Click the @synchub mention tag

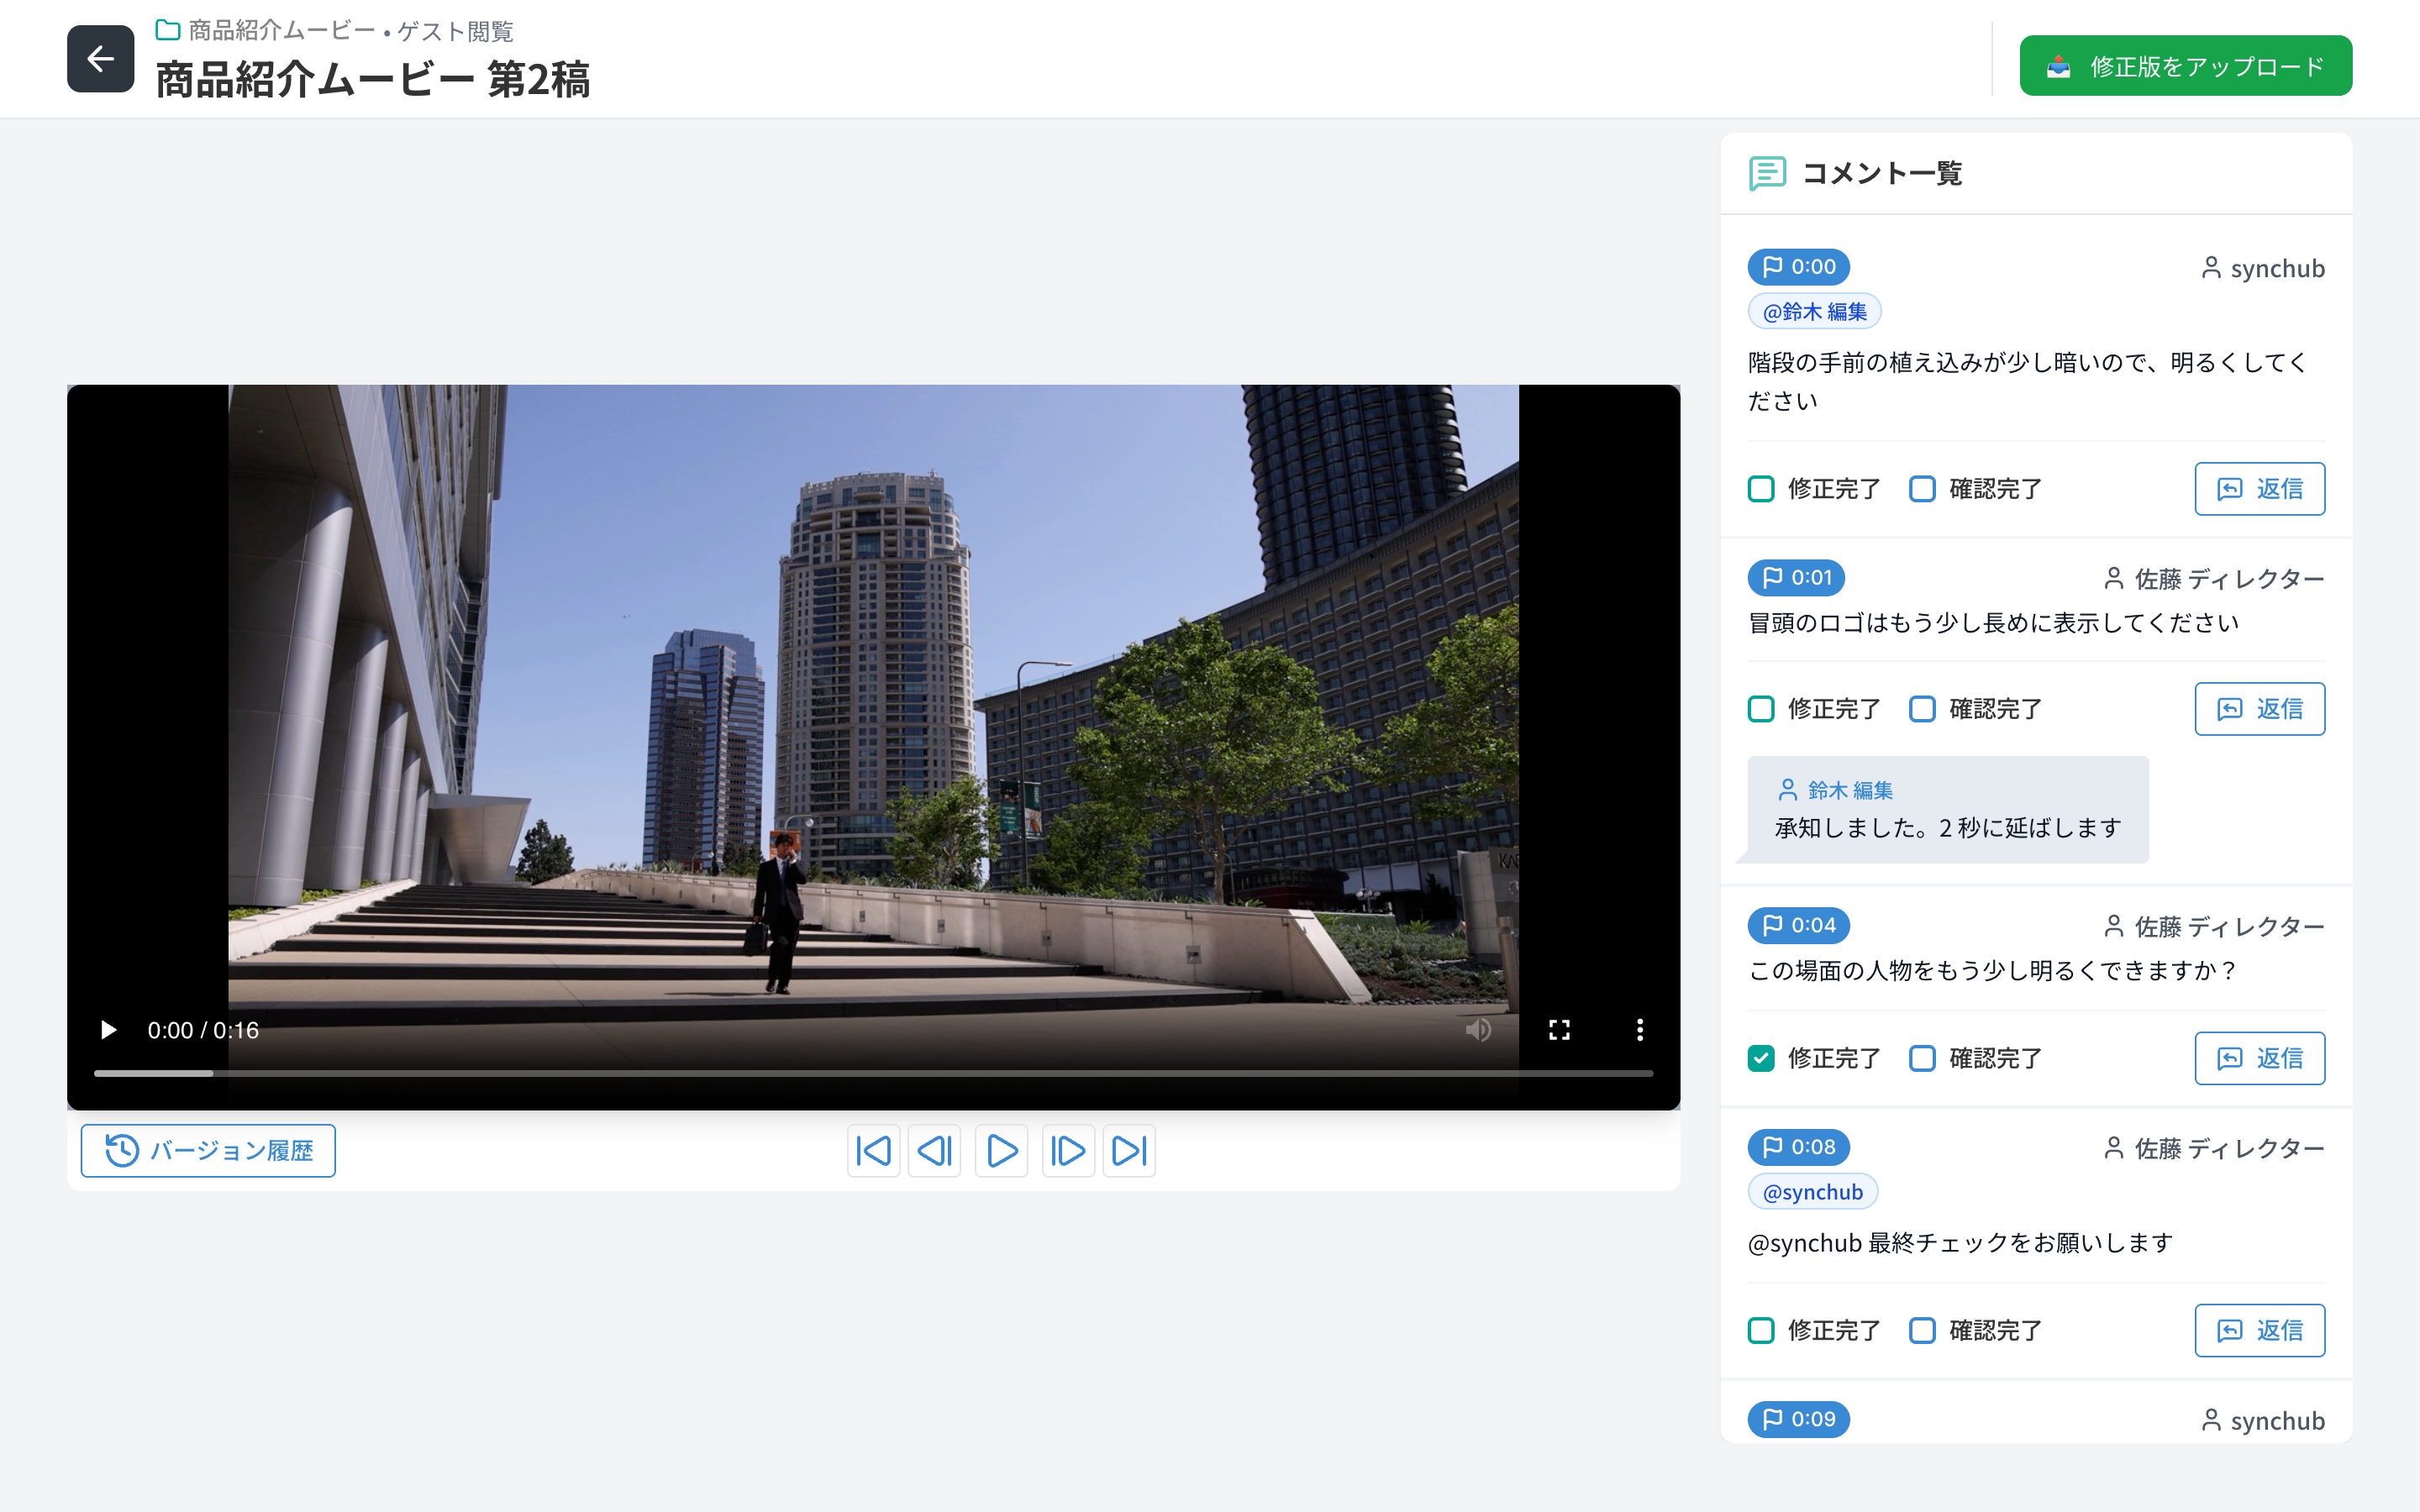pyautogui.click(x=1812, y=1192)
